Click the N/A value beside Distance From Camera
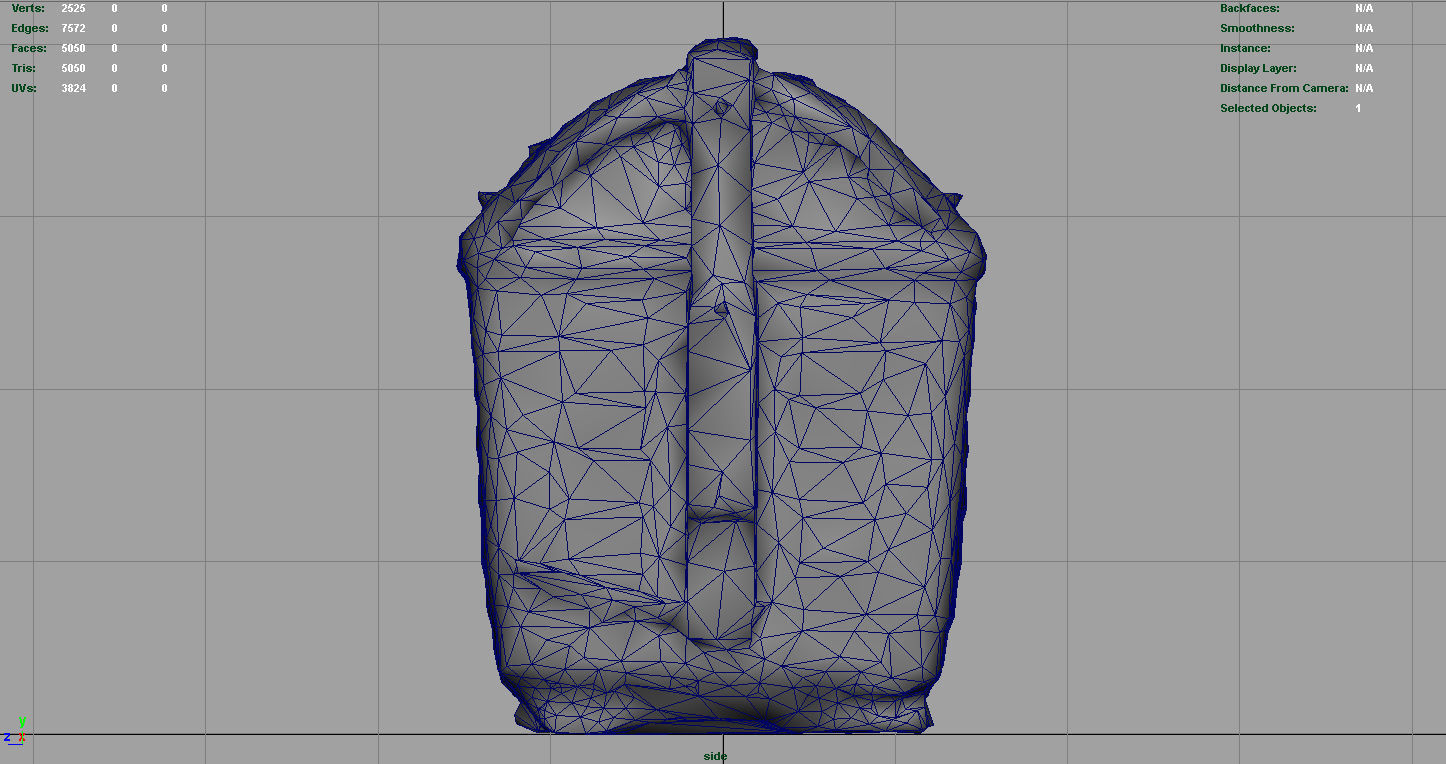Image resolution: width=1446 pixels, height=764 pixels. 1364,88
